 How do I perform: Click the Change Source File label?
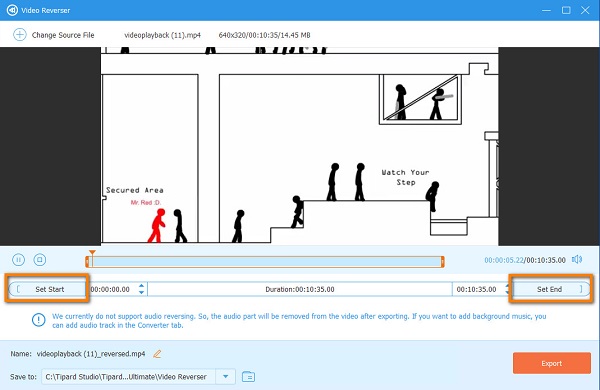pyautogui.click(x=63, y=35)
